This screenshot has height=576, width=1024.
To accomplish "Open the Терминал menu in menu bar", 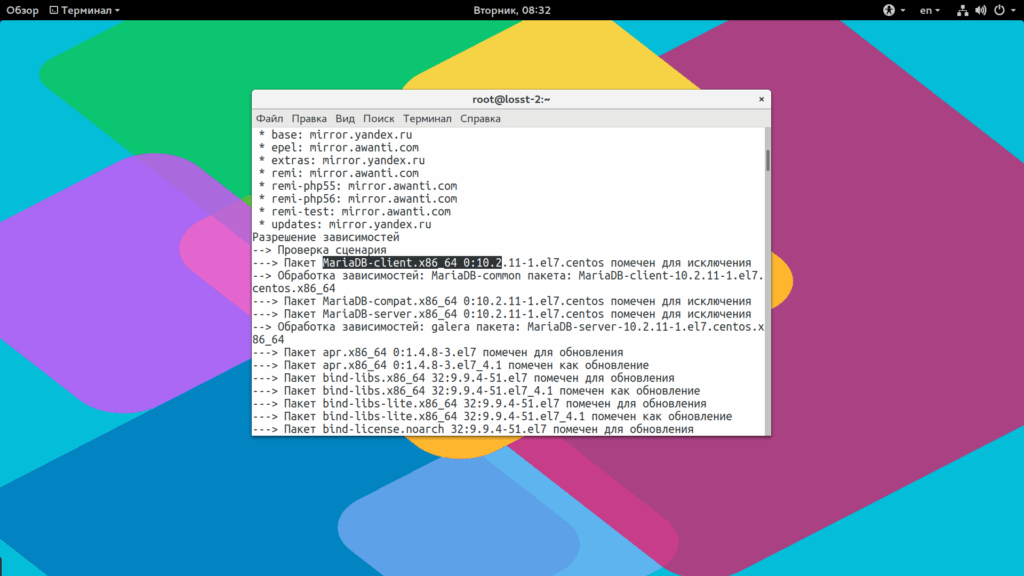I will click(x=427, y=119).
